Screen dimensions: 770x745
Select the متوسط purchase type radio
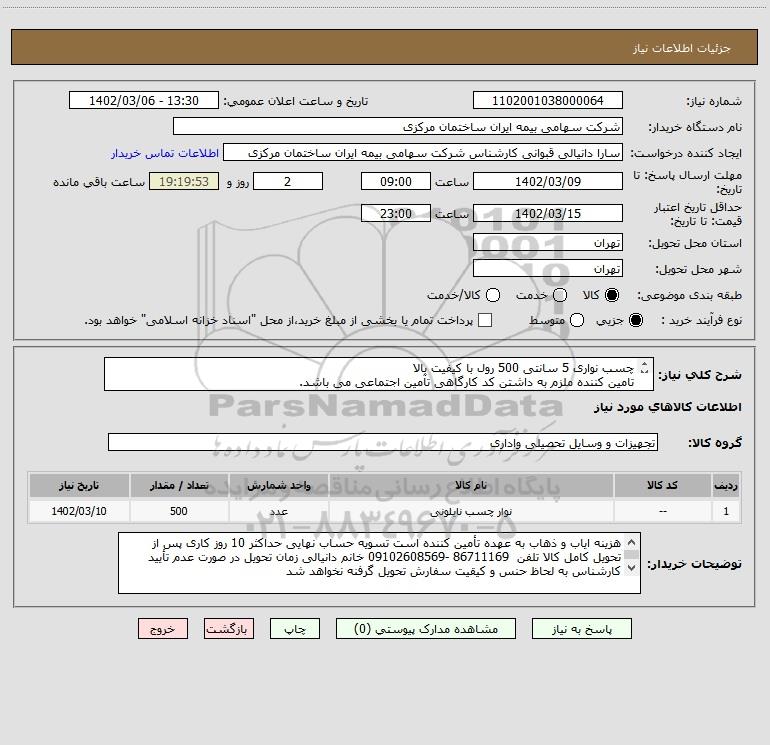pyautogui.click(x=577, y=320)
